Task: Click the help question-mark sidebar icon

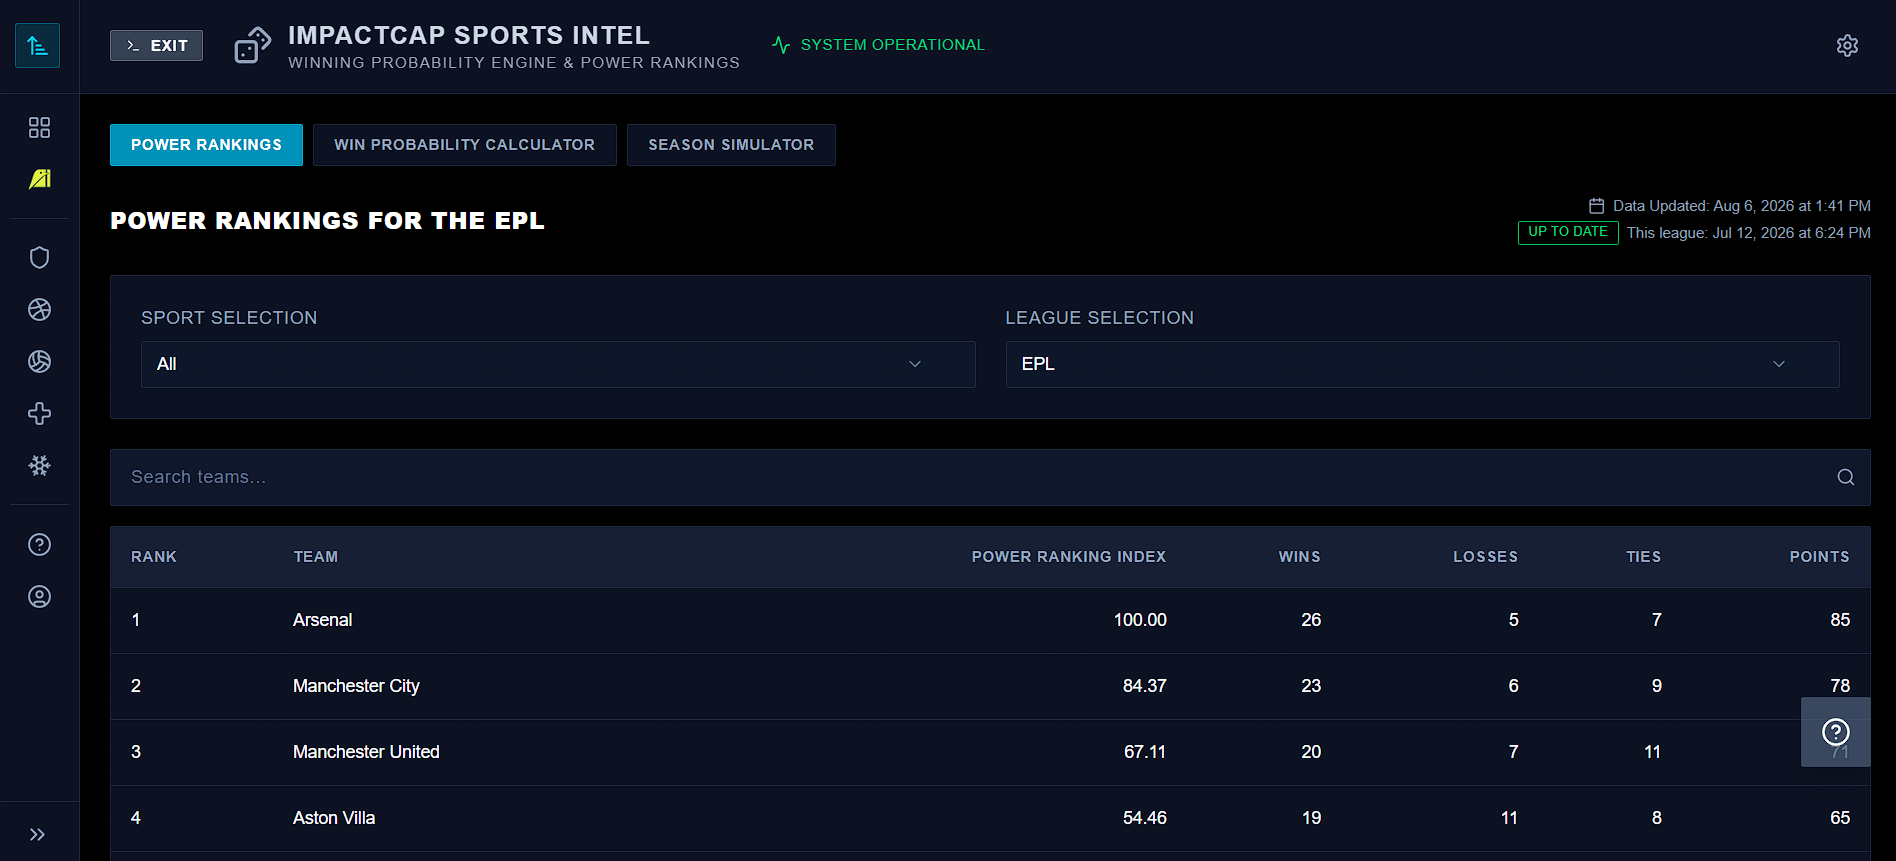Action: (39, 544)
